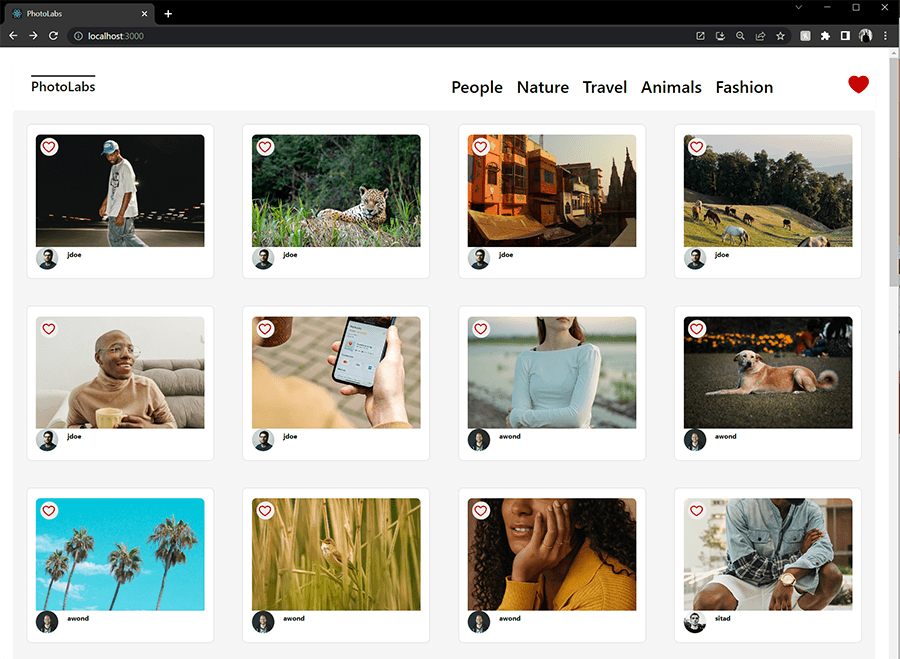Go back using the browser back arrow
This screenshot has height=659, width=900.
(12, 35)
